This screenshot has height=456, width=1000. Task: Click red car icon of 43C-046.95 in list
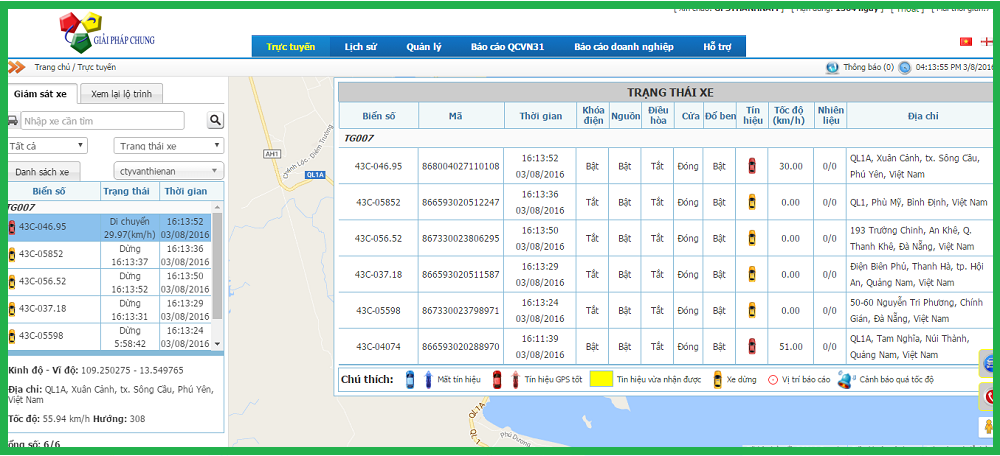11,226
